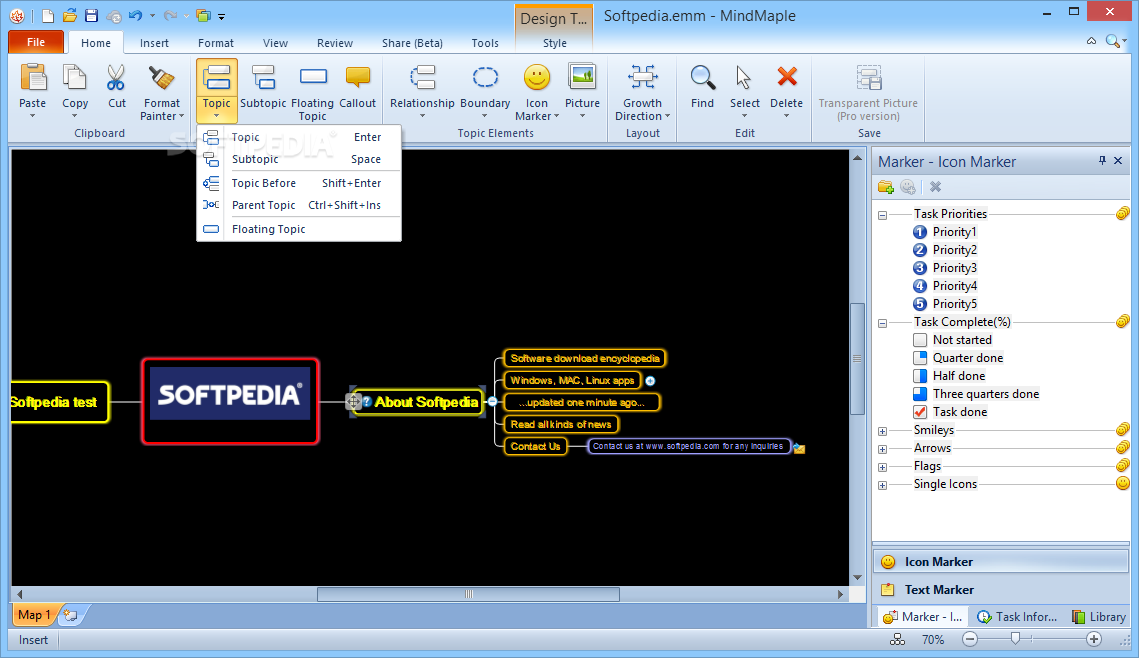
Task: Click the note icon next to Contact us callout
Action: (799, 448)
